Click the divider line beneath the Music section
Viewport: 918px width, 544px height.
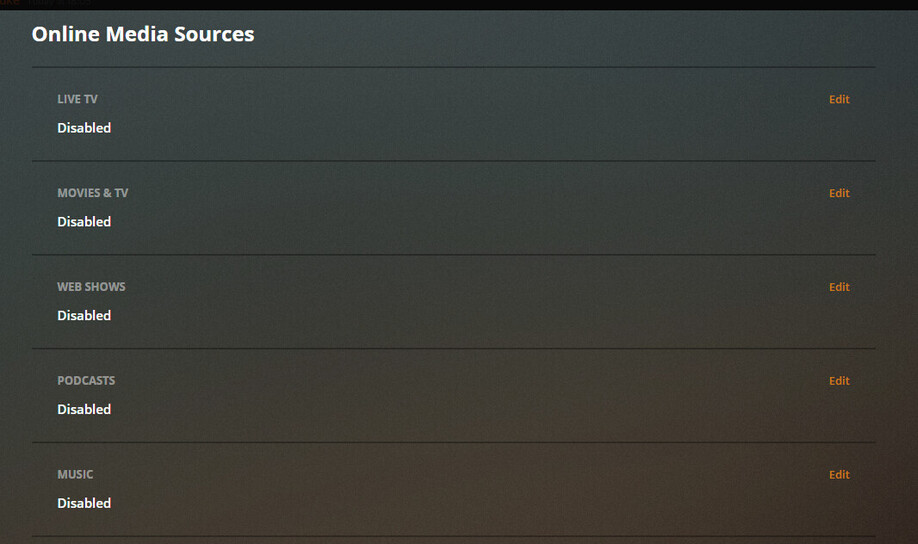(454, 536)
